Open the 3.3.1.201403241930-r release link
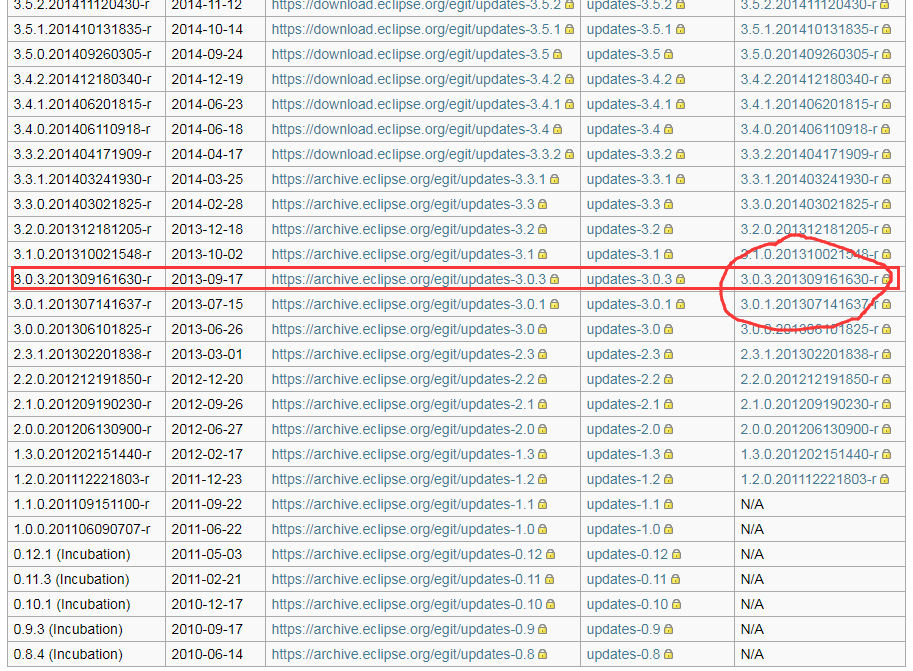 pyautogui.click(x=809, y=179)
